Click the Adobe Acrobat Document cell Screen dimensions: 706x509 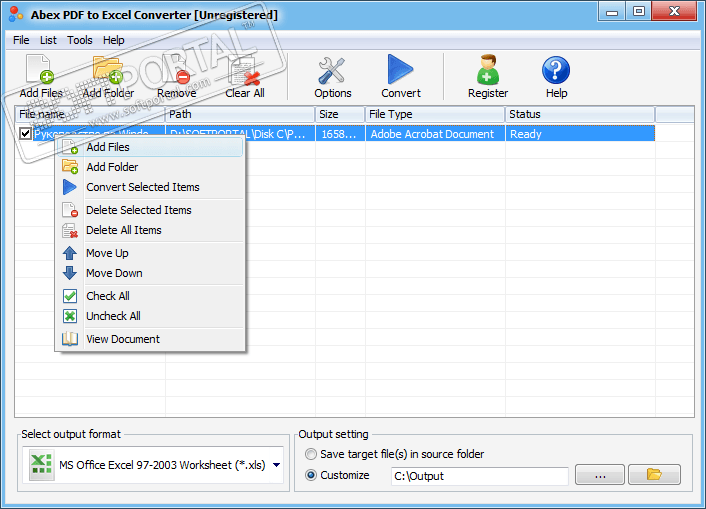(x=435, y=134)
